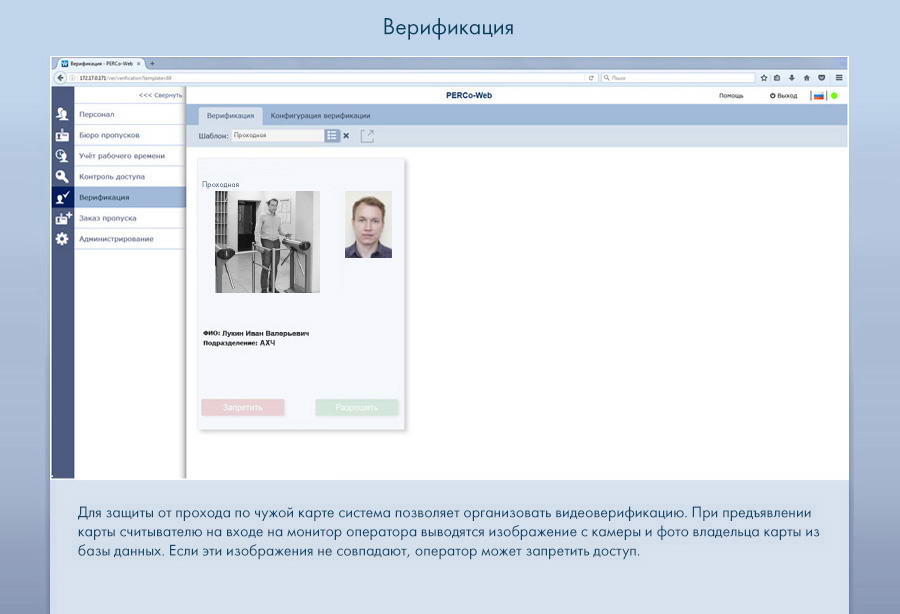Switch to Конфигурация верификации tab
Screen dimensions: 900x614
320,116
